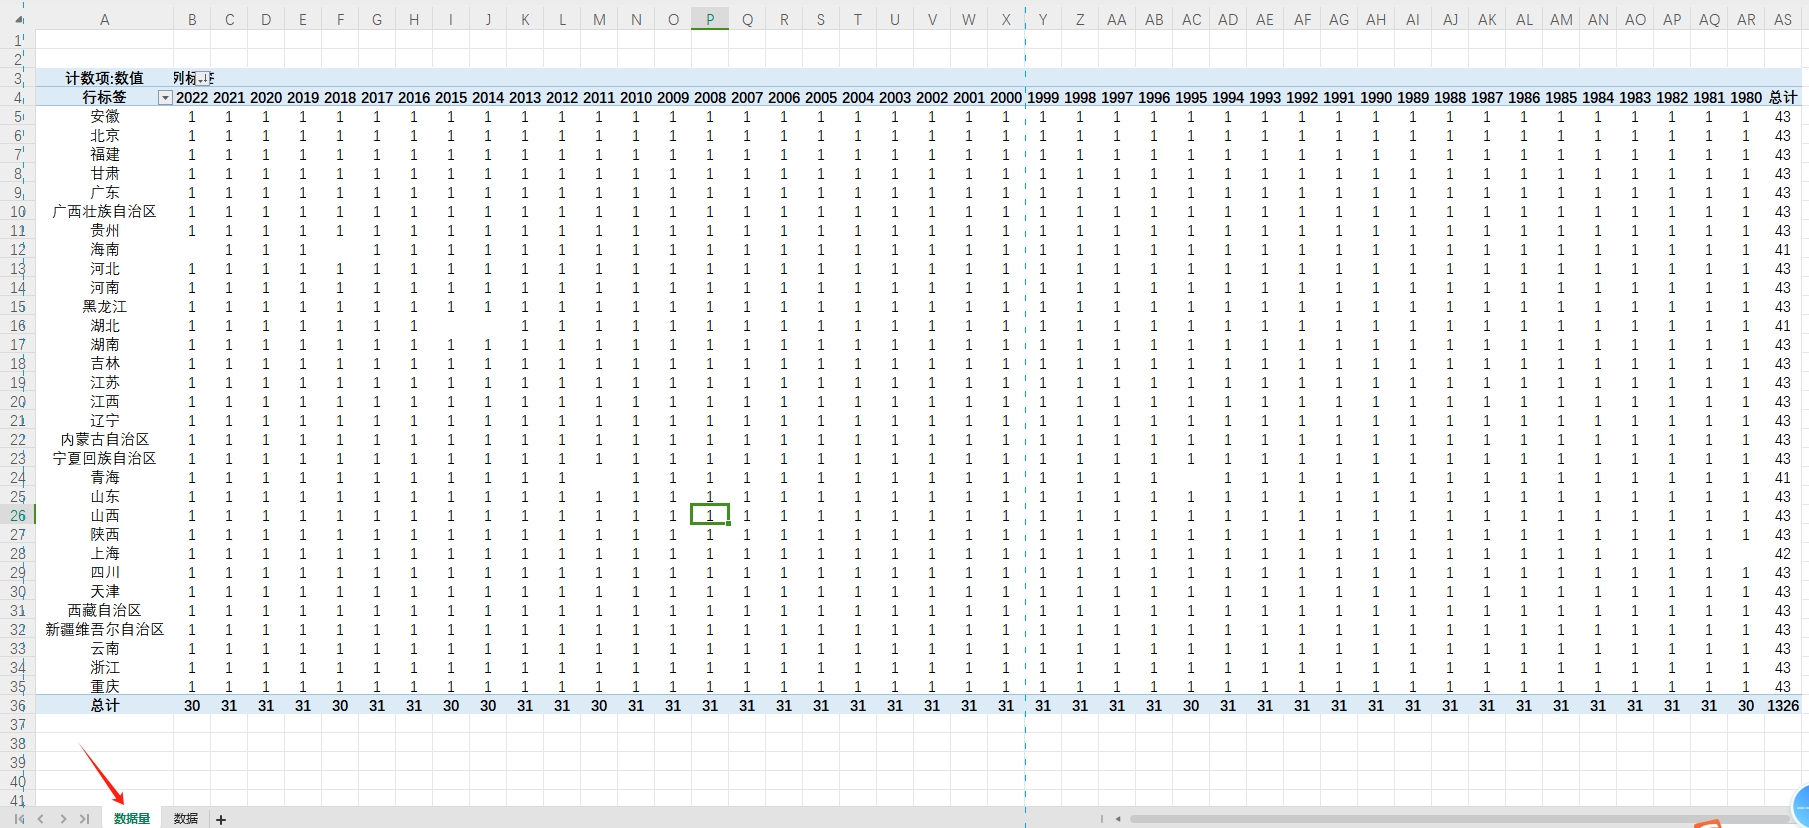
Task: Click the 福建 row label
Action: tap(104, 154)
